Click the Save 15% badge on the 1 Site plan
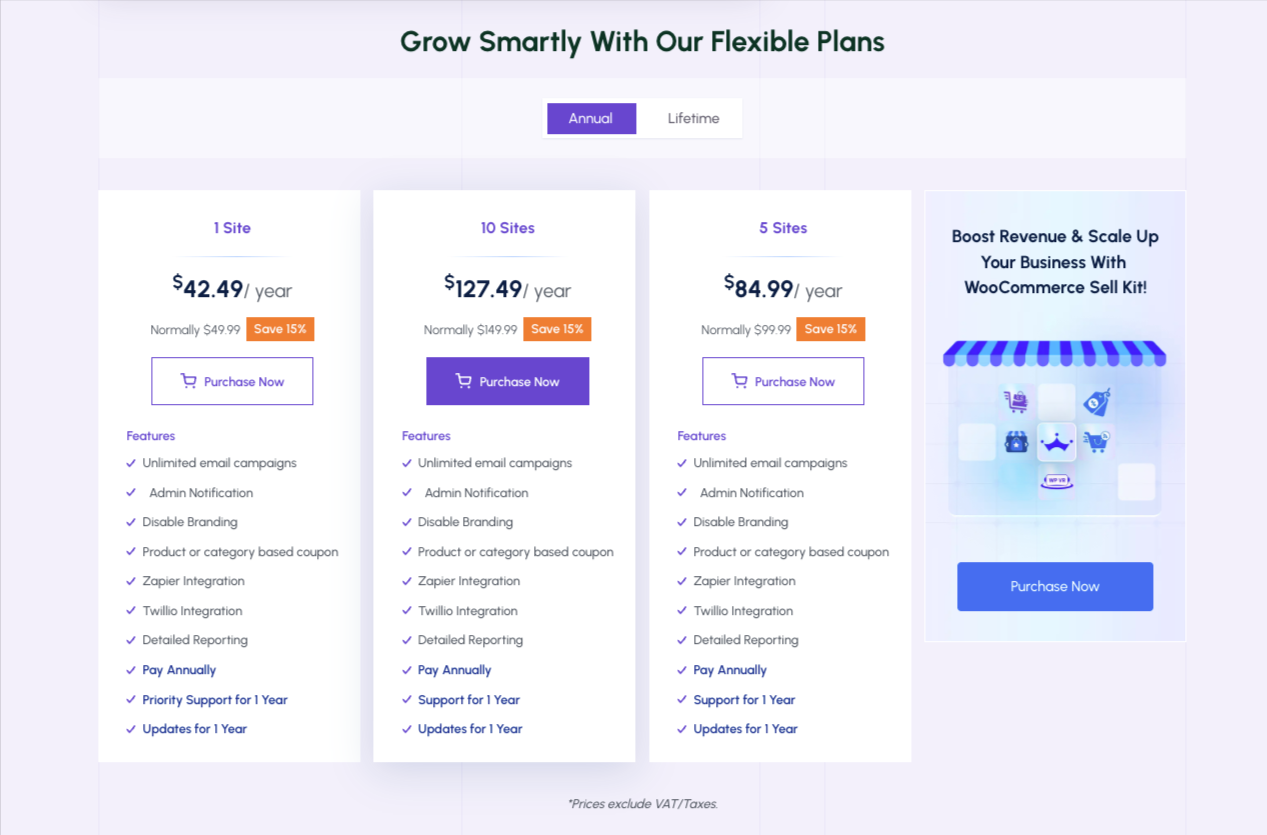The image size is (1267, 835). (x=280, y=329)
